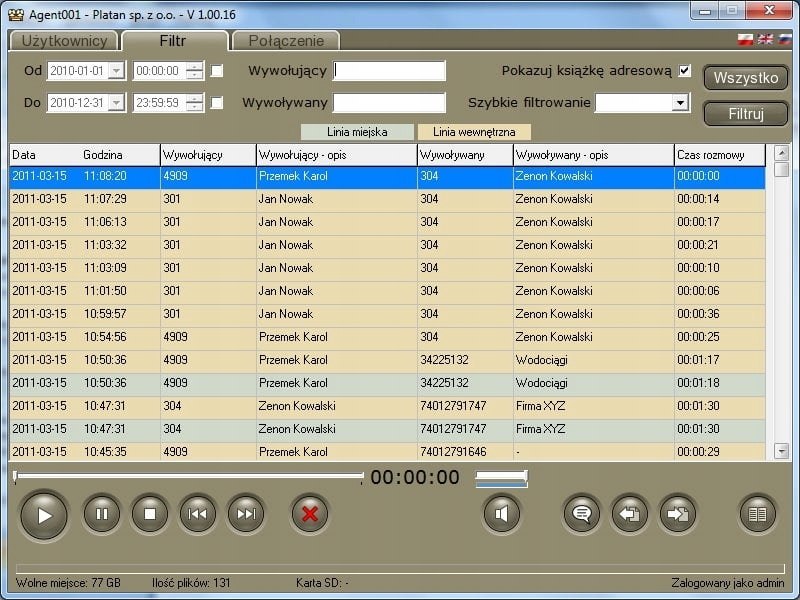Click the Linia miejska legend swatch

357,132
